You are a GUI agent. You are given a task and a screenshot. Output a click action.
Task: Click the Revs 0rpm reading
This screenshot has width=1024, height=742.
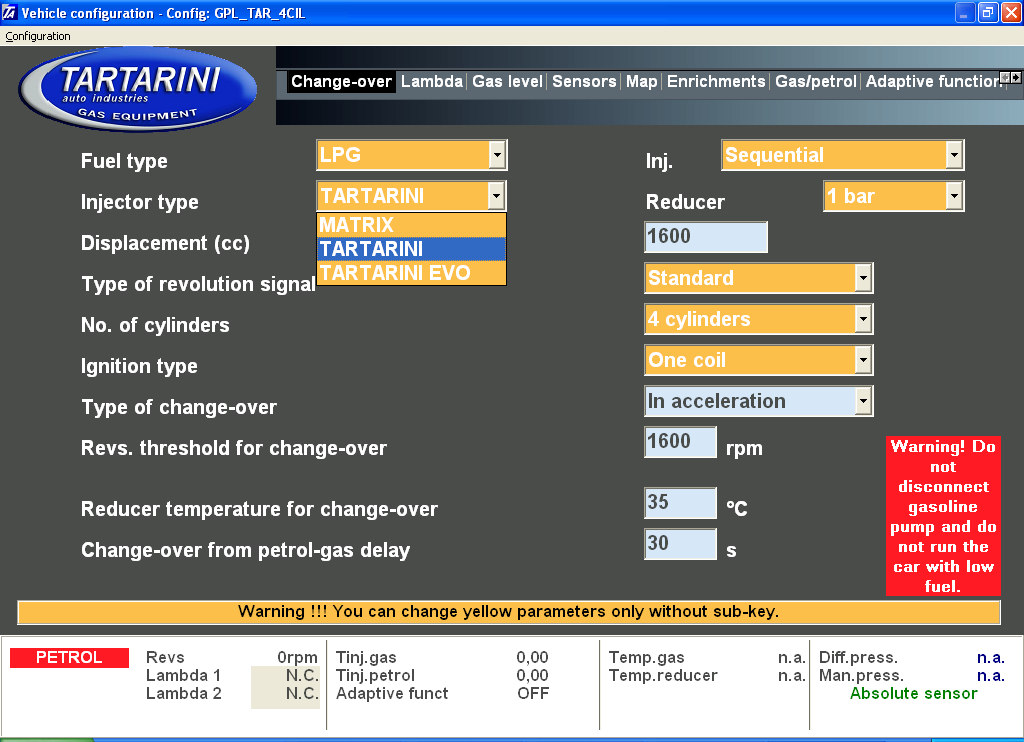coord(297,658)
